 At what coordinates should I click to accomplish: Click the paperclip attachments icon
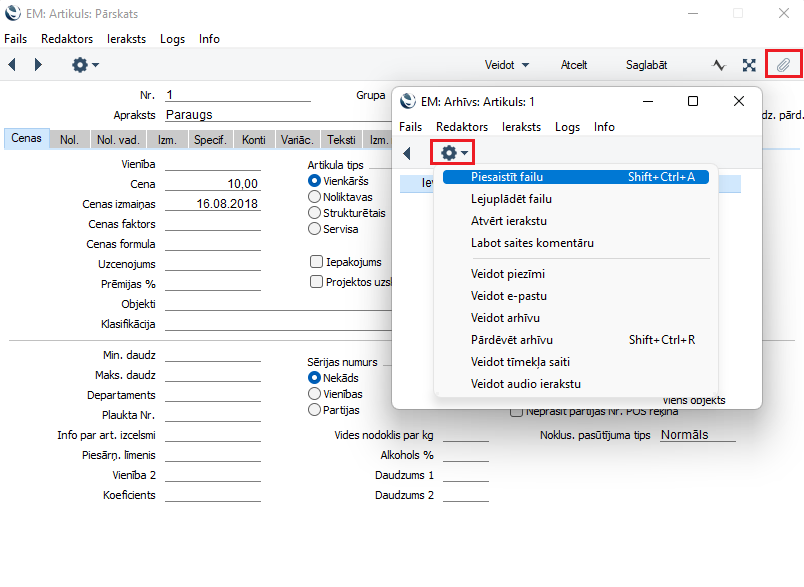[x=784, y=65]
